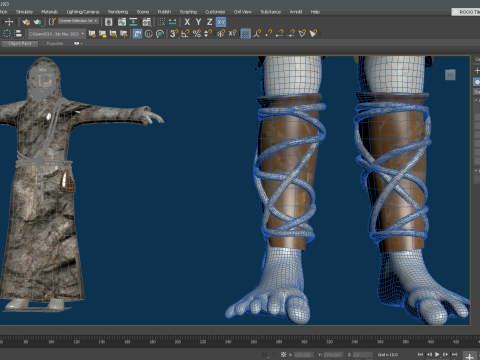Screen dimensions: 480x360
Task: Open the Substance menu
Action: click(x=270, y=12)
